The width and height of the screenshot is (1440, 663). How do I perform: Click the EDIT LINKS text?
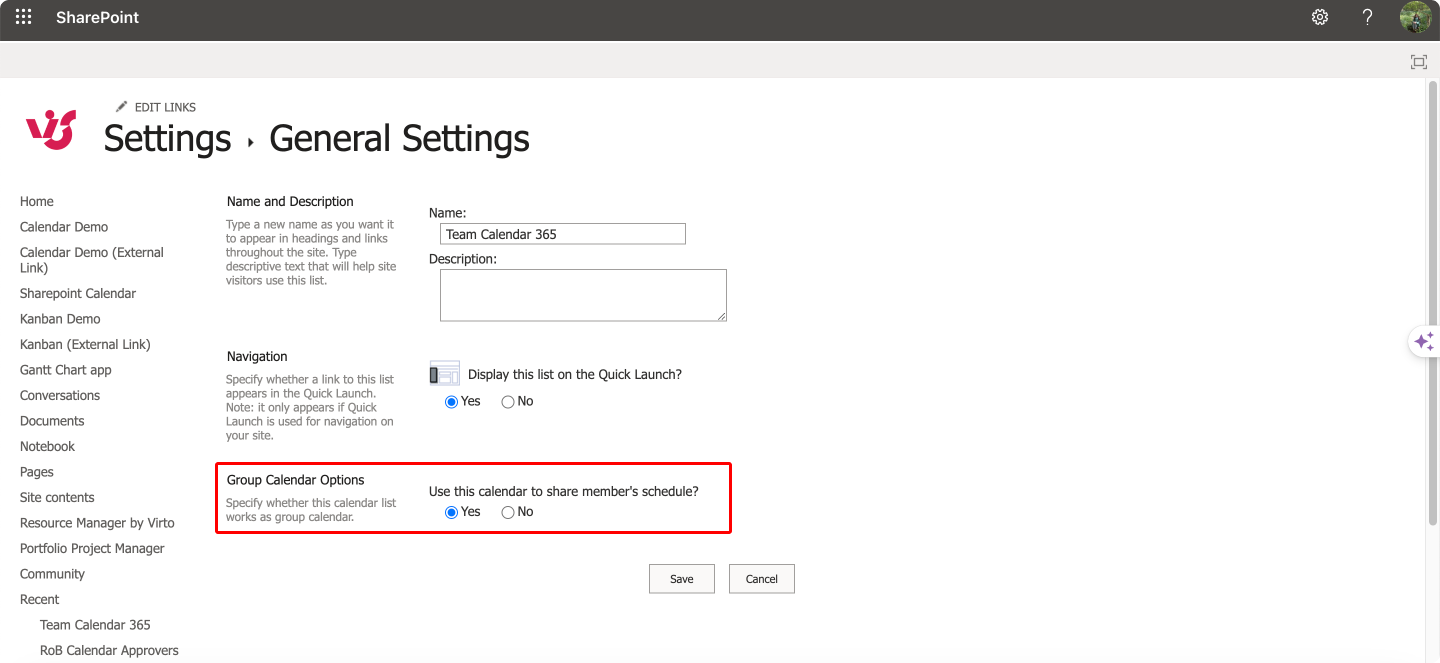(166, 107)
